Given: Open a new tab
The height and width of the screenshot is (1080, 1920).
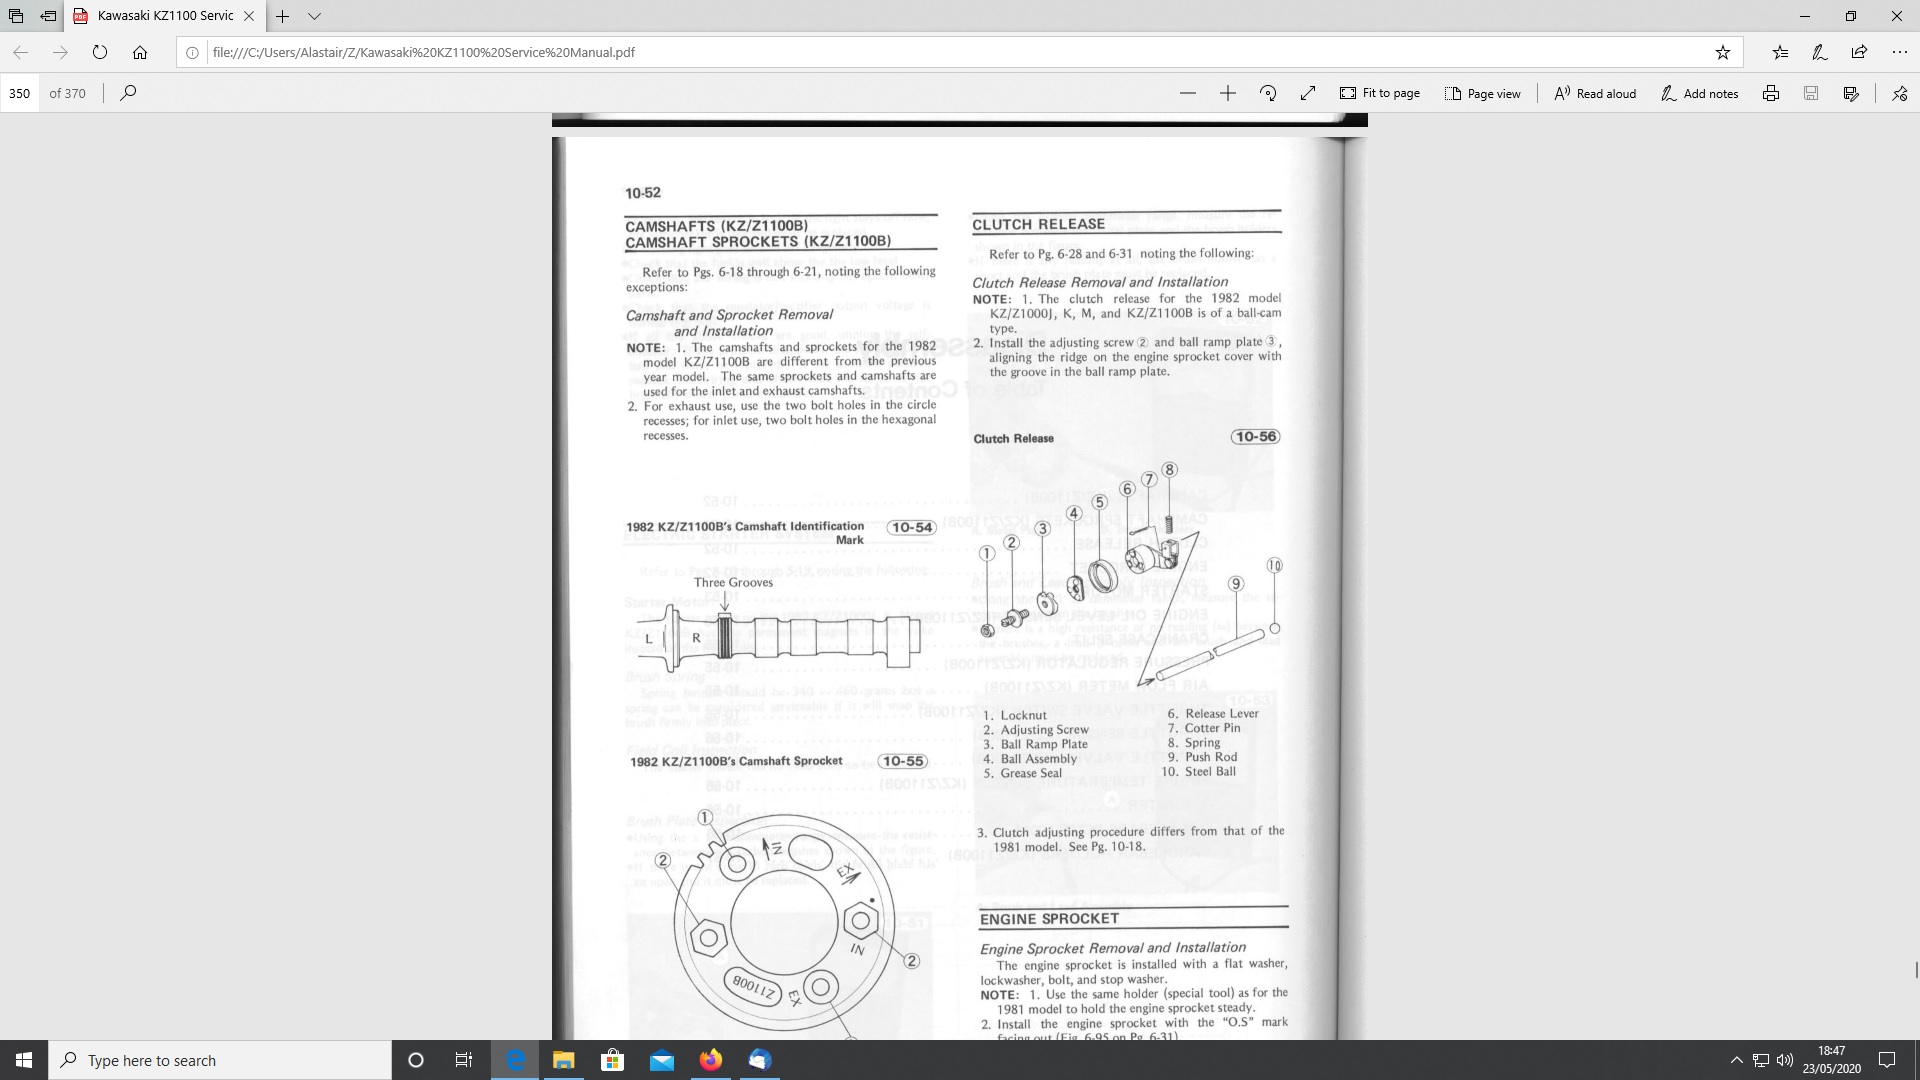Looking at the screenshot, I should click(283, 16).
